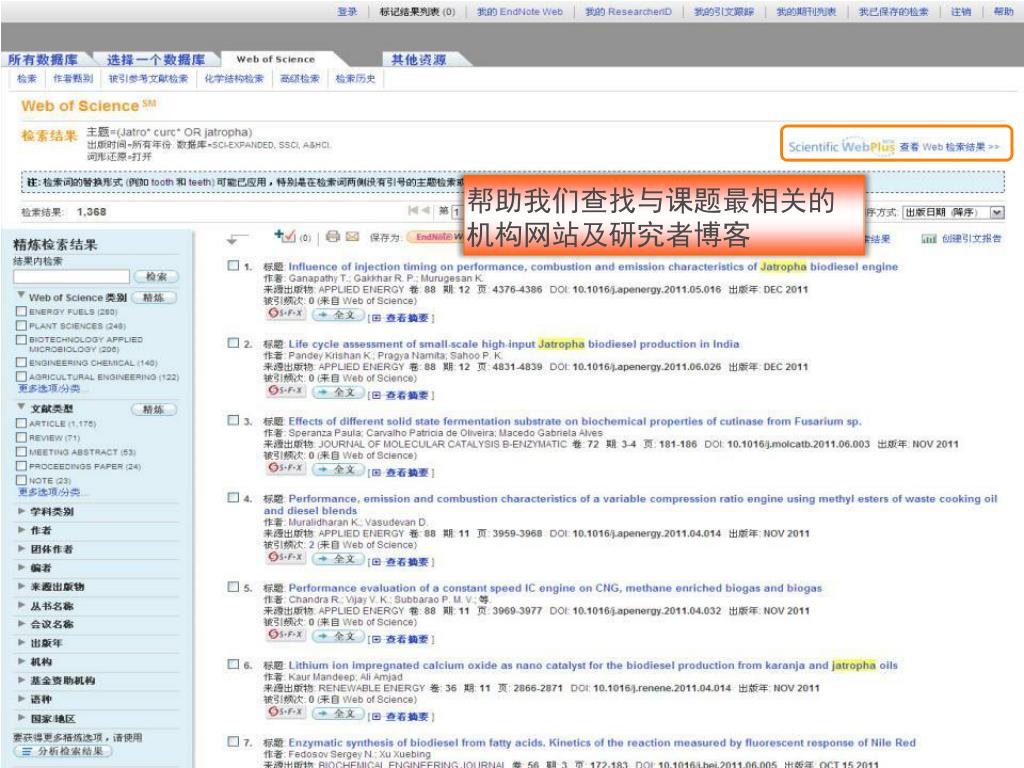Open 标记结果列表 (0) link
This screenshot has height=768, width=1024.
[417, 12]
